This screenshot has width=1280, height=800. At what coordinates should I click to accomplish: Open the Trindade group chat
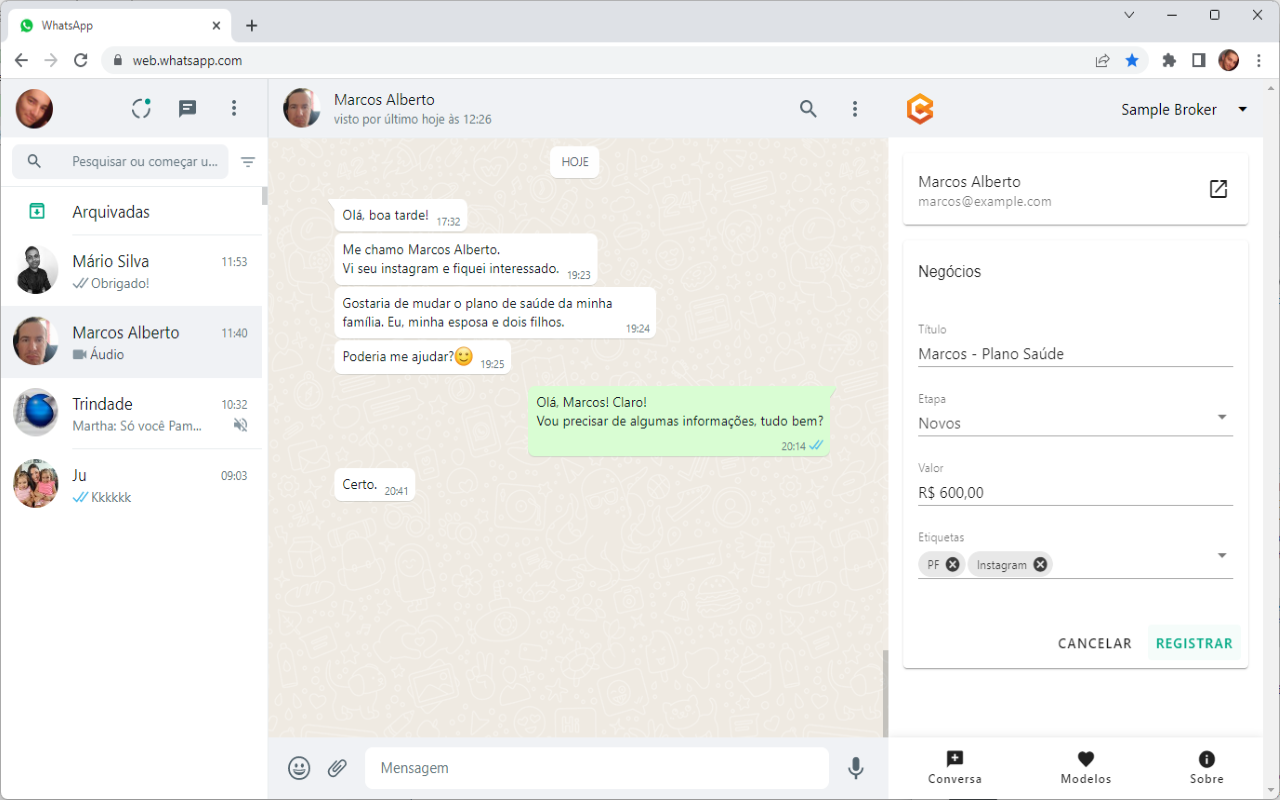(x=131, y=414)
